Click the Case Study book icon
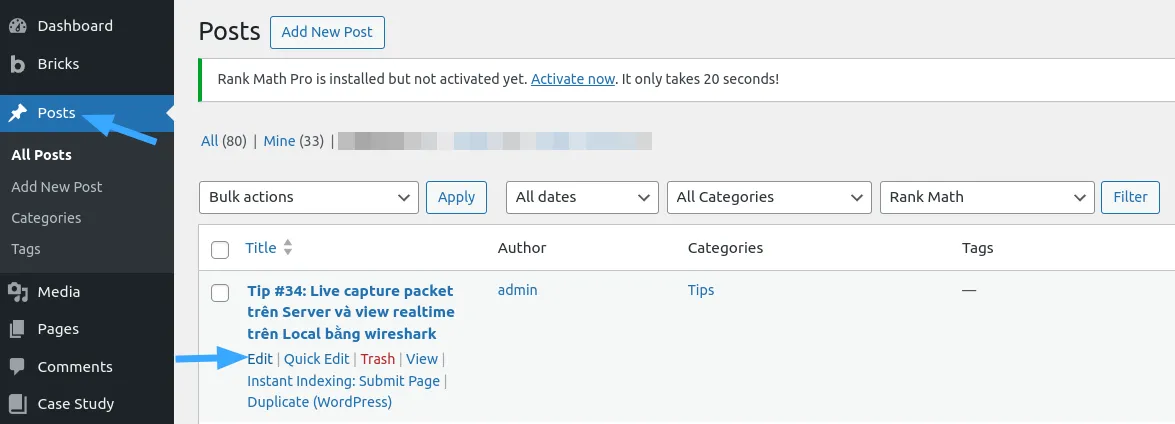The height and width of the screenshot is (424, 1175). pyautogui.click(x=18, y=404)
